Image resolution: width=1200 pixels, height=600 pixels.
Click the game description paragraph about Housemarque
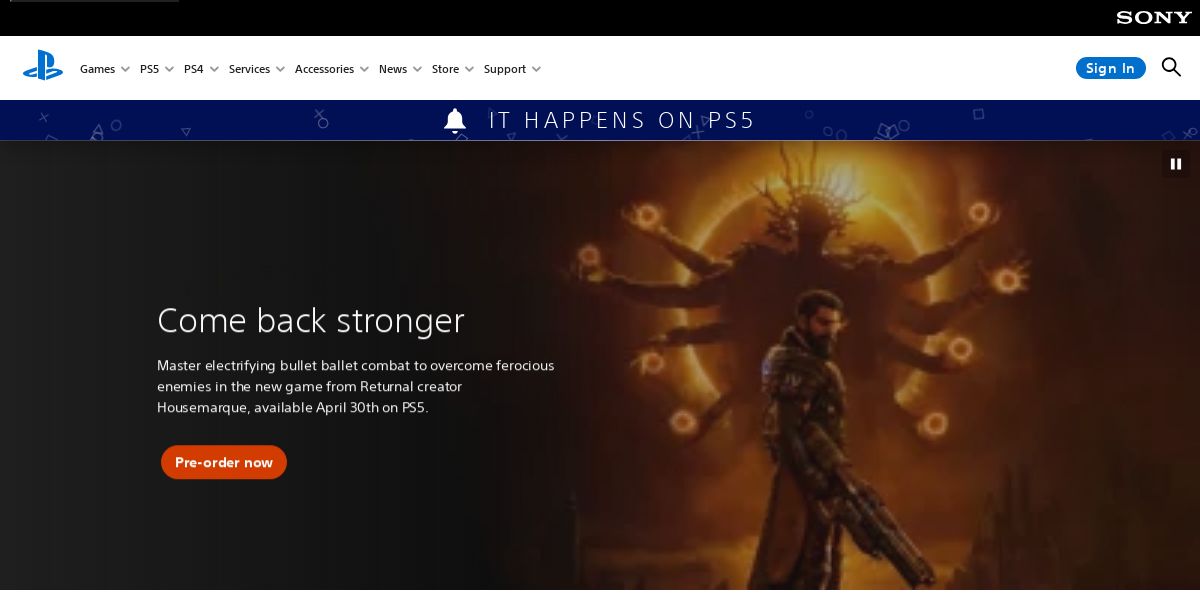pos(356,386)
